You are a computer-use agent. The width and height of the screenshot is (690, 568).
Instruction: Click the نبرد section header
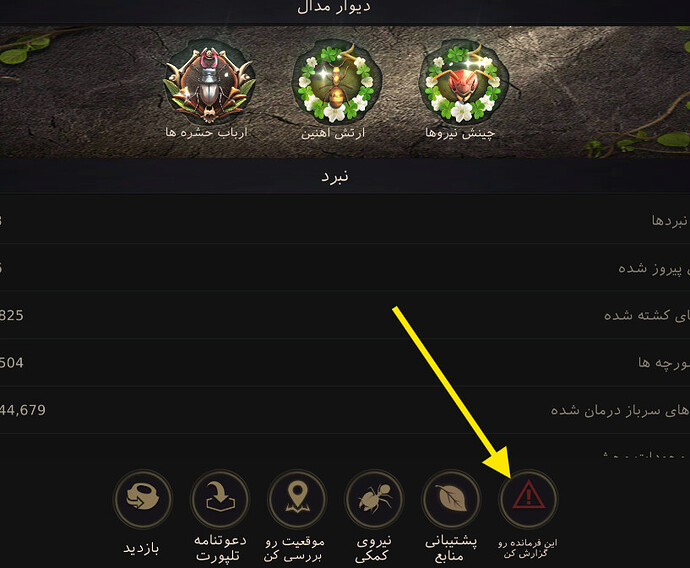[334, 176]
